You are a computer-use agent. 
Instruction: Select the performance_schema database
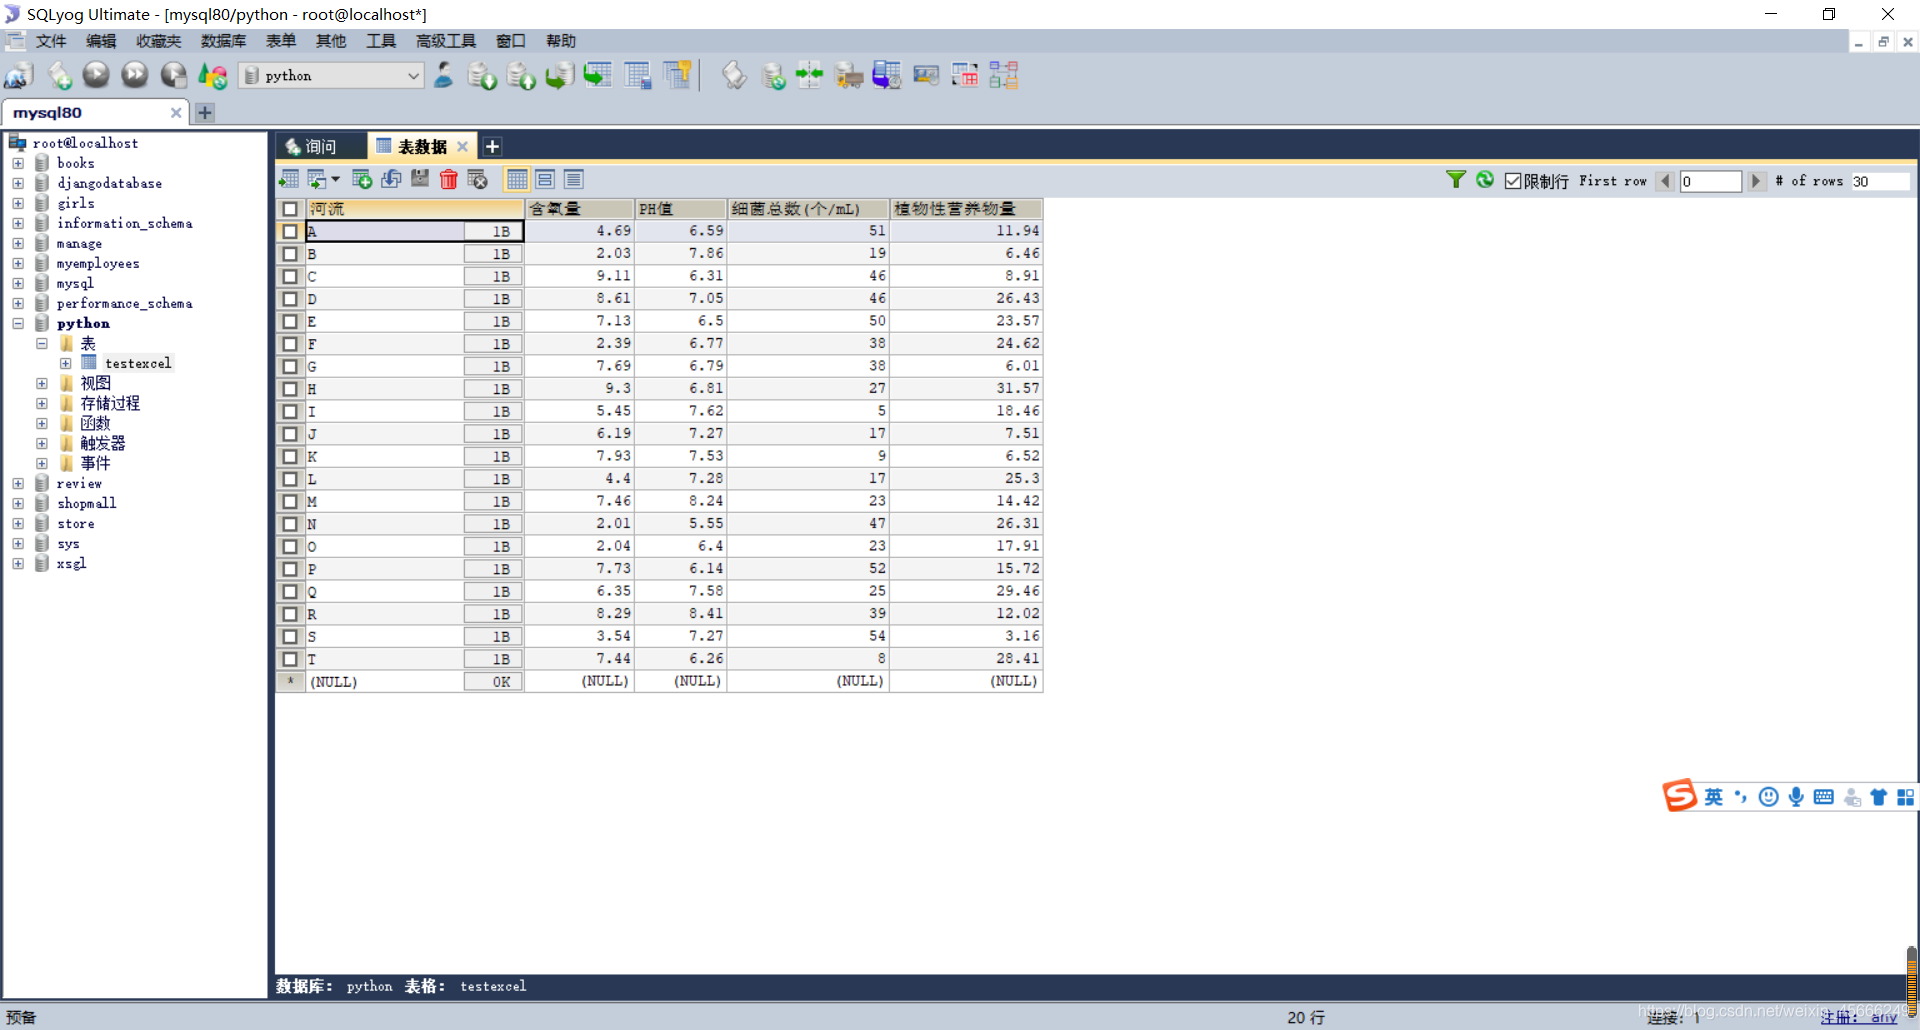pos(124,303)
